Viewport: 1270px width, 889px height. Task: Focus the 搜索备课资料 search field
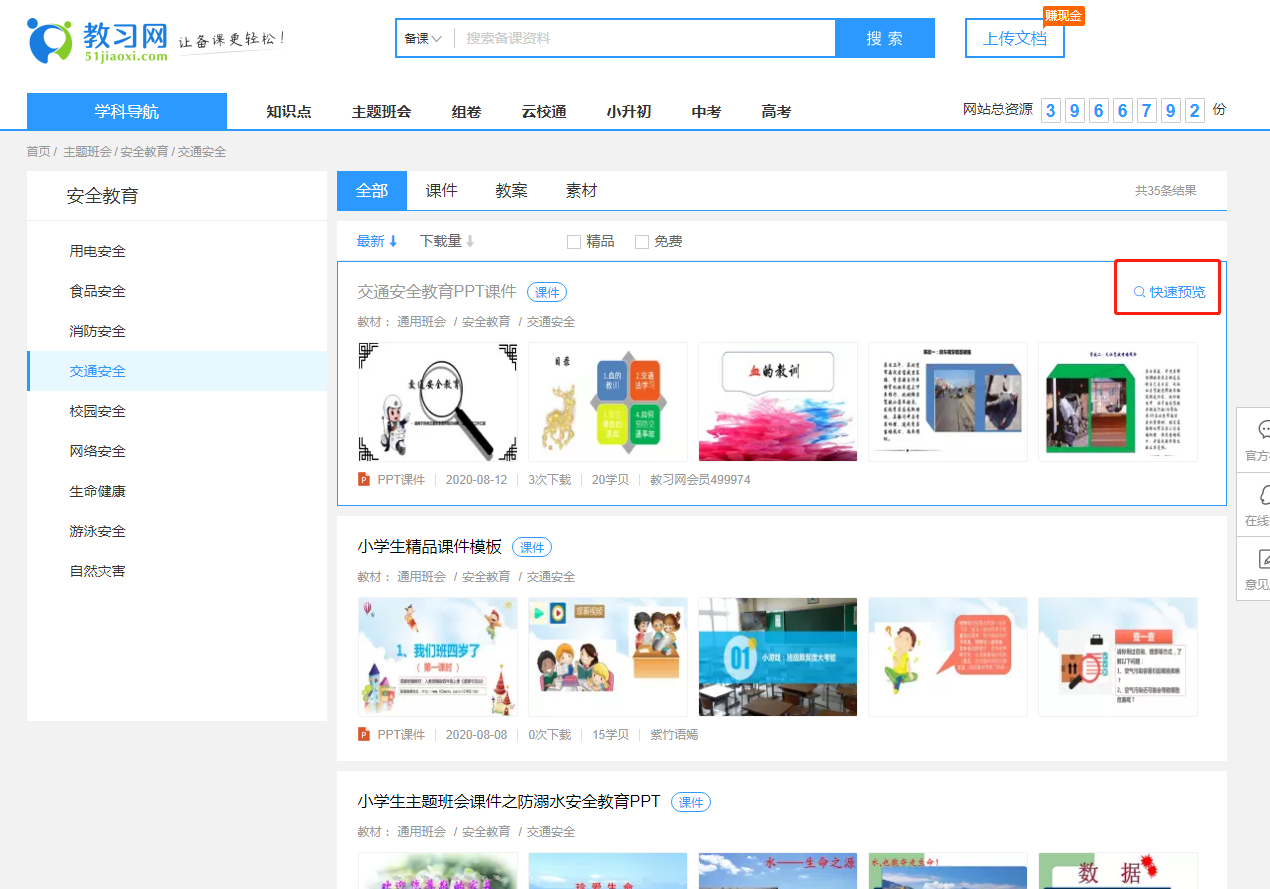pyautogui.click(x=645, y=38)
